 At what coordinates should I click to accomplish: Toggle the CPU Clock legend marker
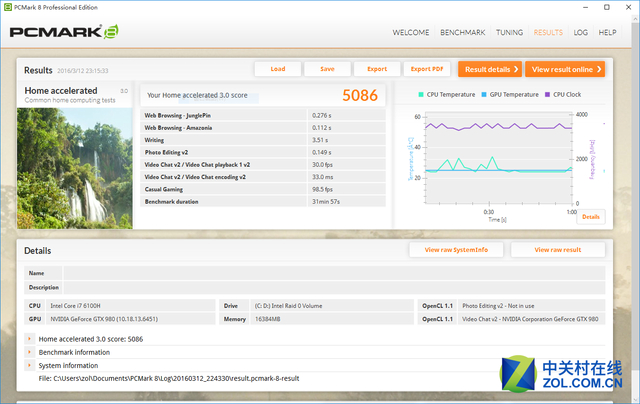coord(547,95)
